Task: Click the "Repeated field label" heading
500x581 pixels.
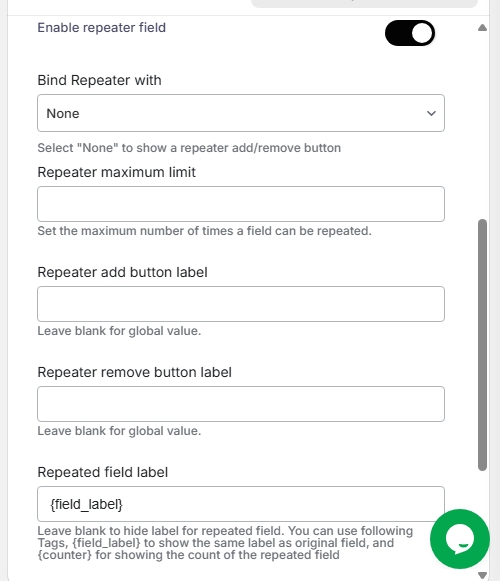Action: pyautogui.click(x=103, y=472)
